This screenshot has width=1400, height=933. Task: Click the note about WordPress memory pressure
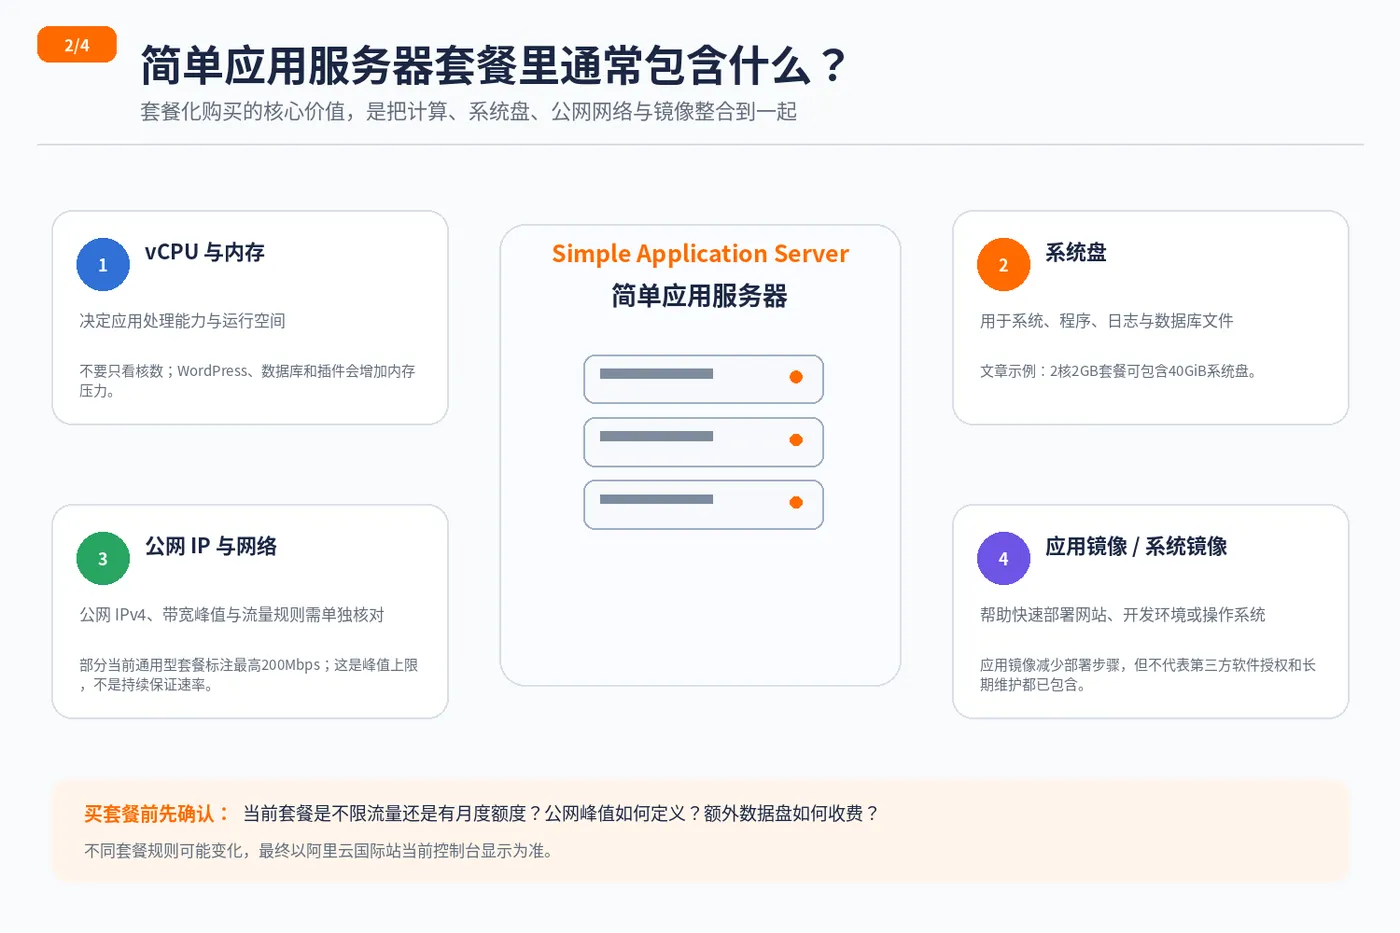[x=247, y=381]
